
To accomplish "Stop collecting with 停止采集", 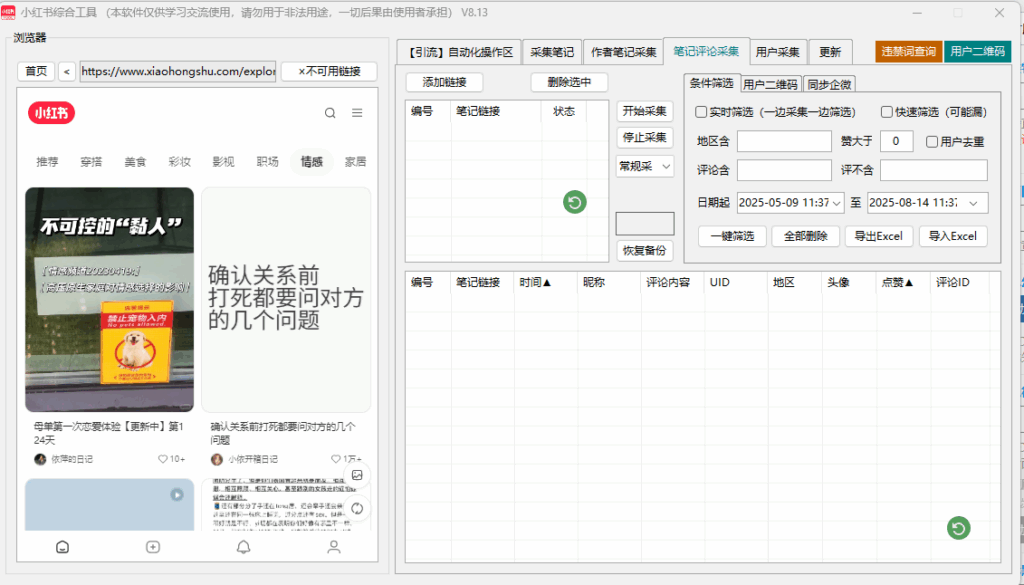I will 645,137.
